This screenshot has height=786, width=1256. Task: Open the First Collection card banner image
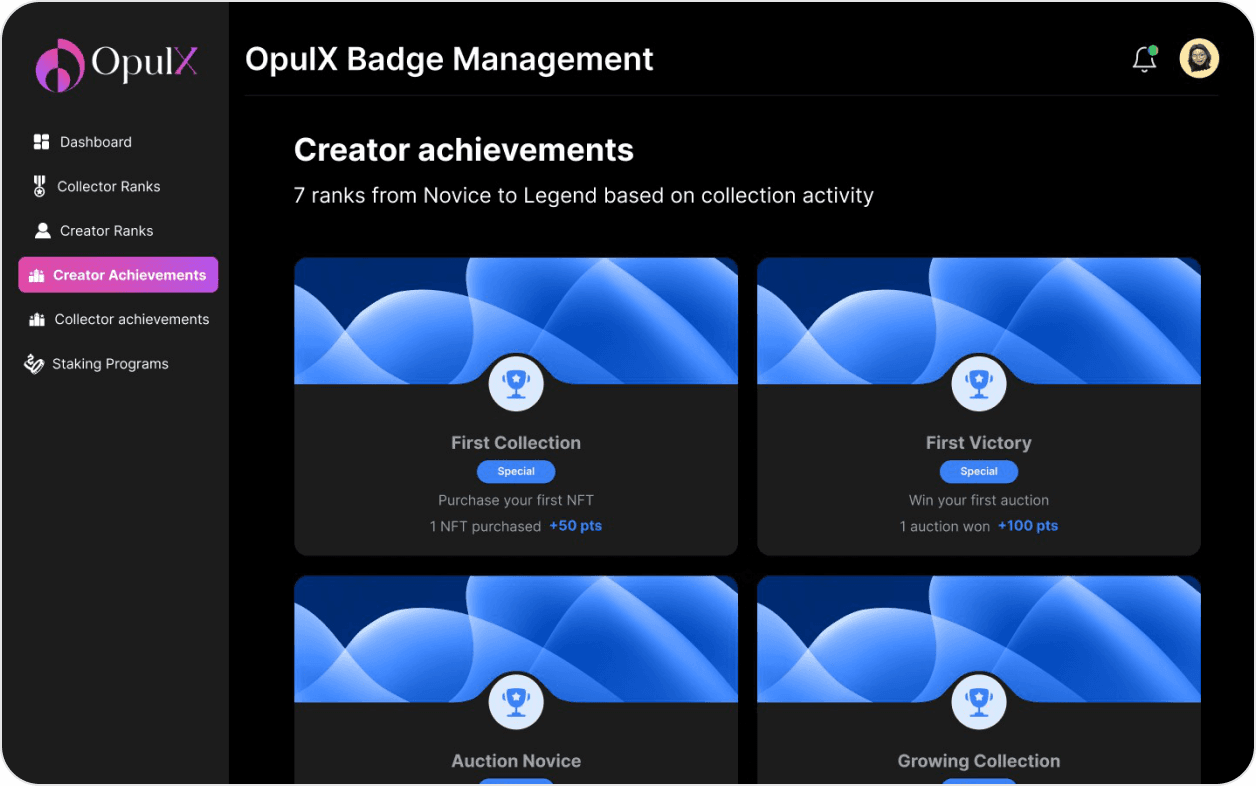tap(516, 321)
